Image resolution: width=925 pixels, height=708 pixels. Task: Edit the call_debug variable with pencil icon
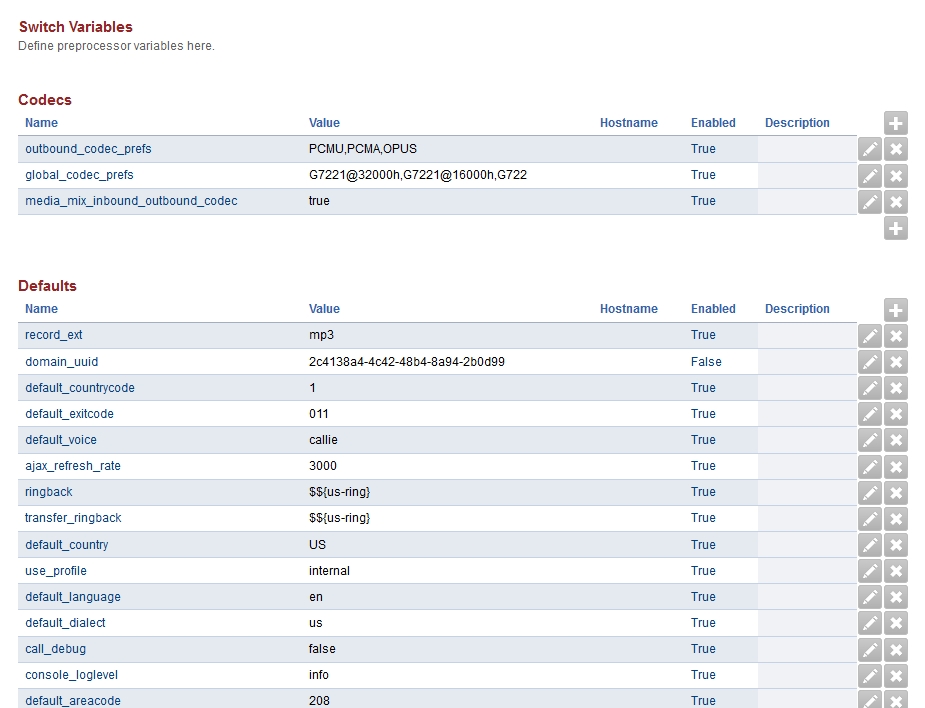[870, 650]
